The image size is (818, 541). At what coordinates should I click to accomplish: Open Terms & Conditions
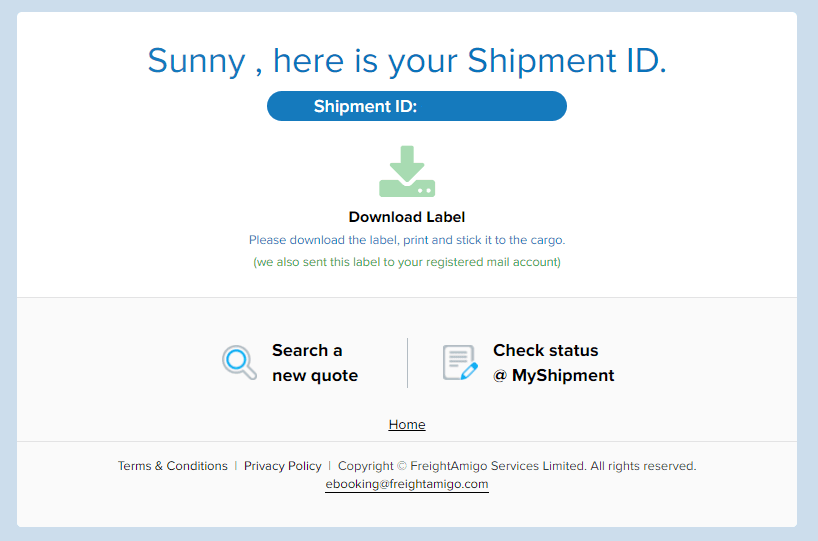pos(173,465)
